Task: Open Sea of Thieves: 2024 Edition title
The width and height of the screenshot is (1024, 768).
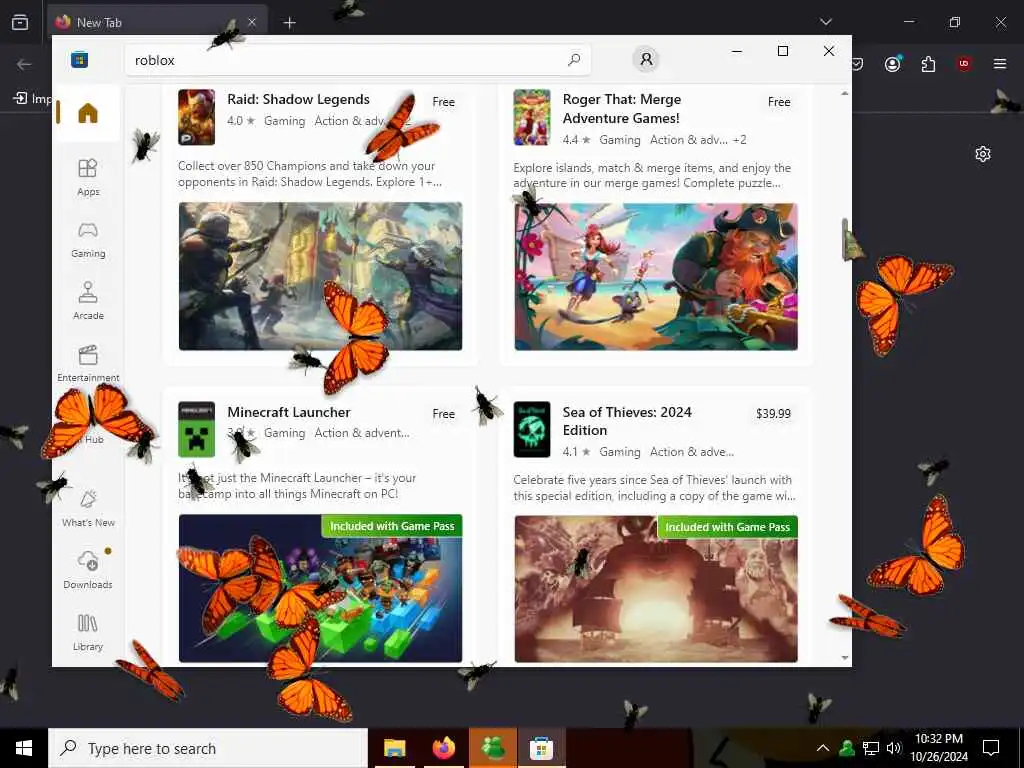Action: (x=627, y=421)
